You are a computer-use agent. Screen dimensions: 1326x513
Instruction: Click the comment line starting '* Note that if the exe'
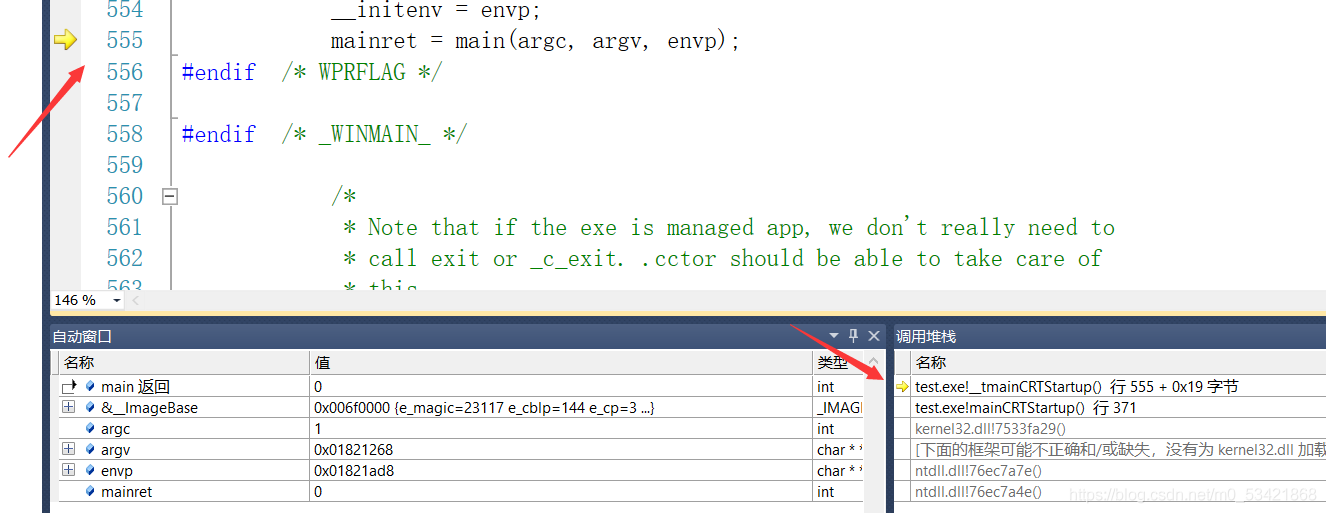pyautogui.click(x=729, y=228)
